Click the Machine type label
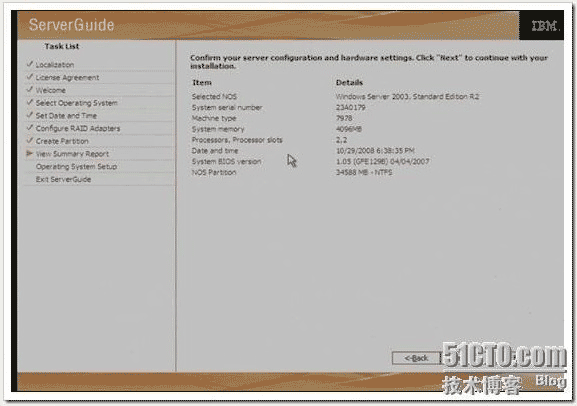 point(214,118)
